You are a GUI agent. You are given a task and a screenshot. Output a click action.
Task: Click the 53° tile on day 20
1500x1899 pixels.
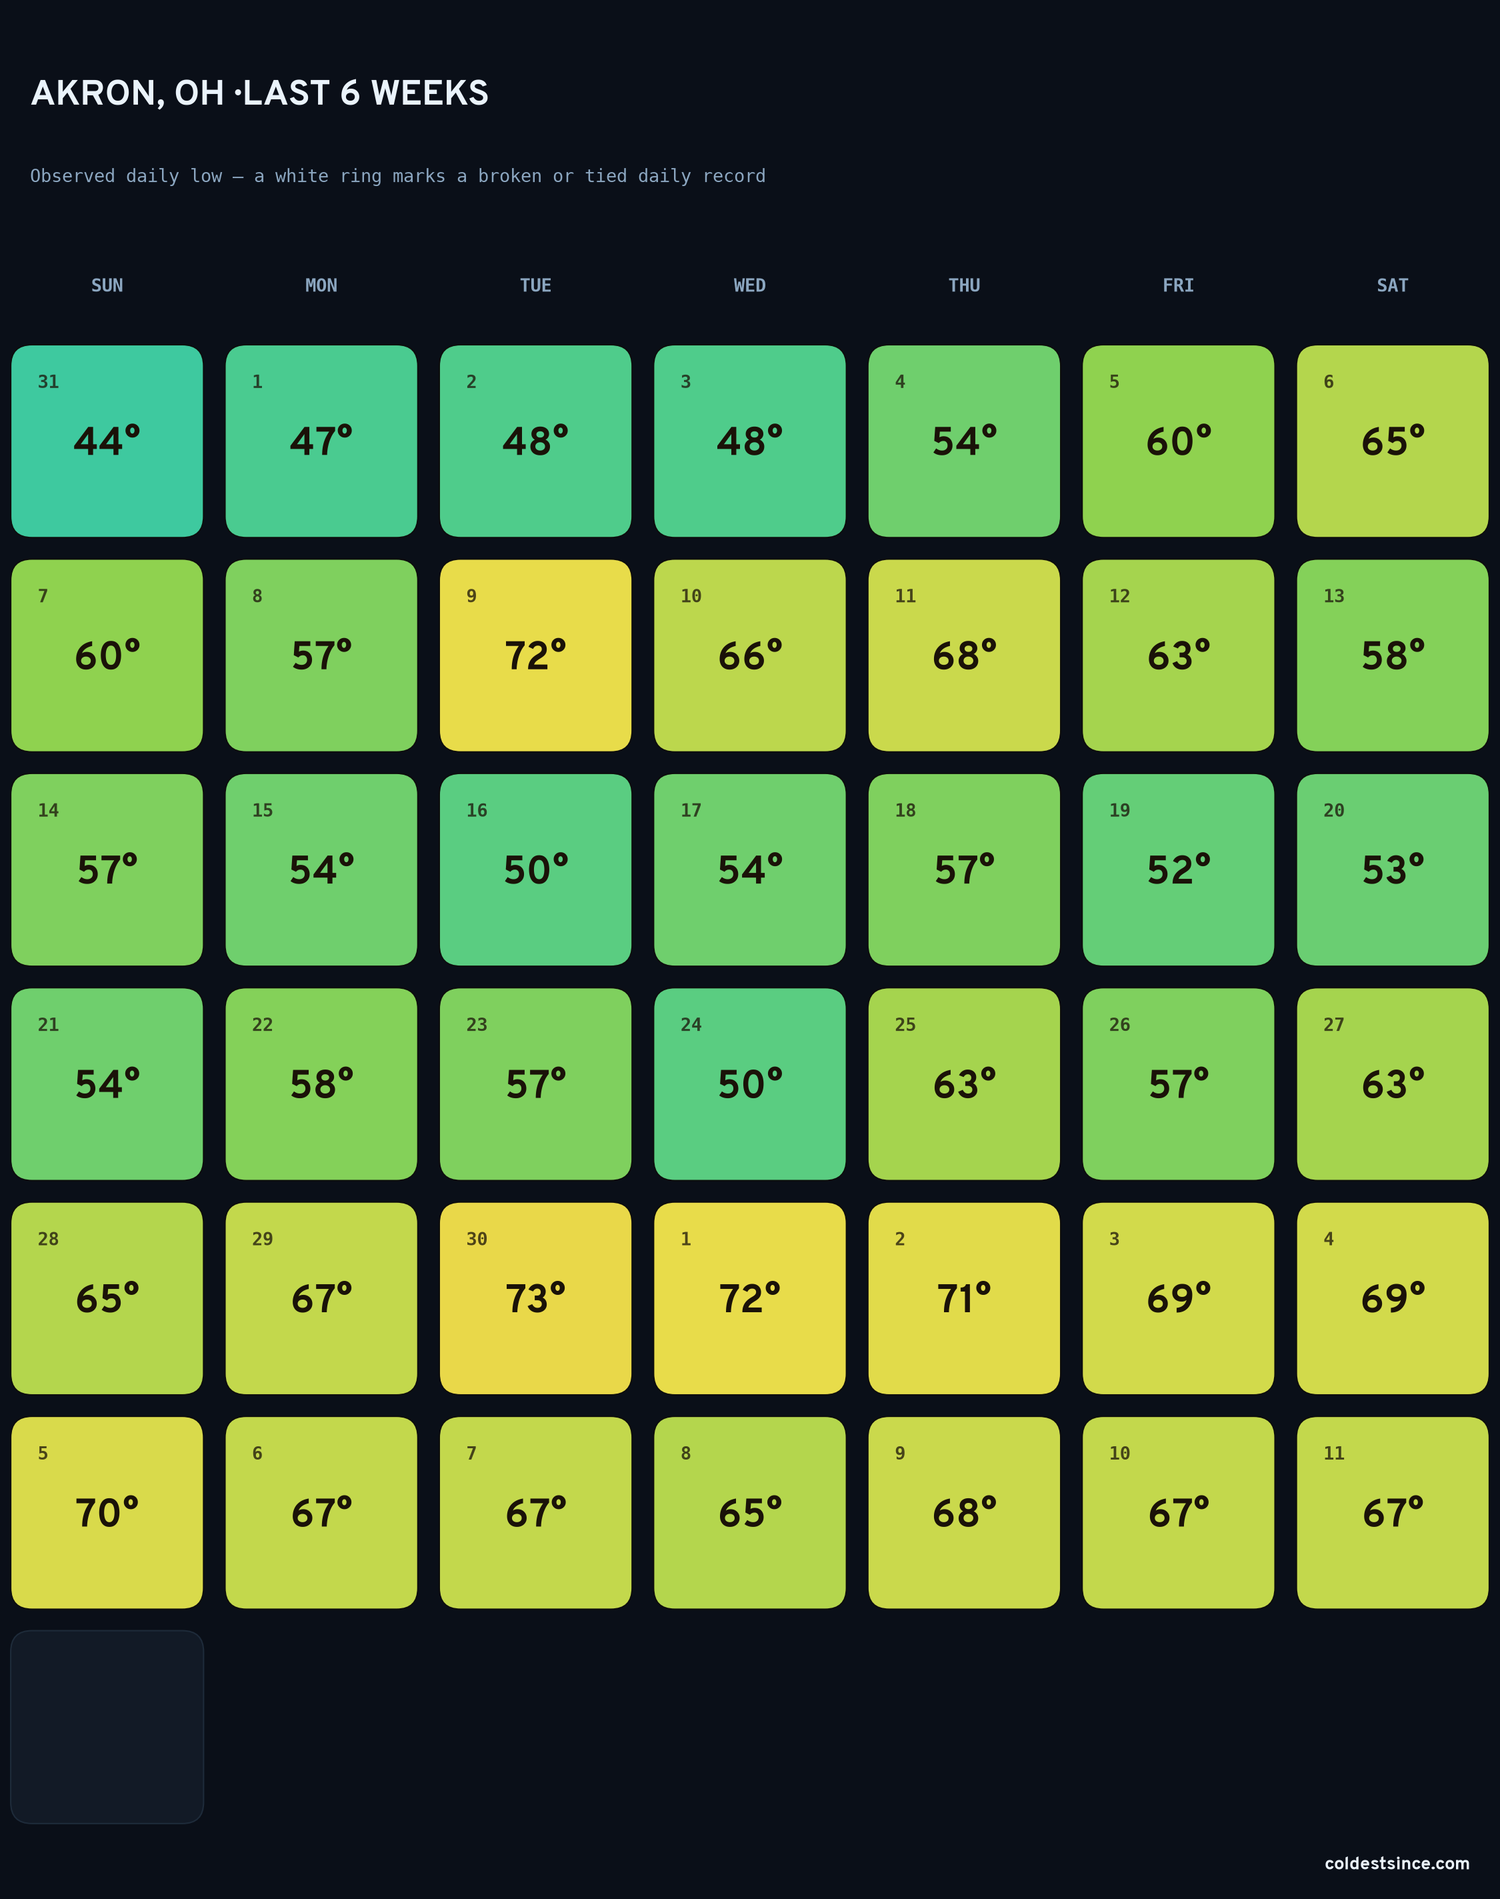(1392, 870)
